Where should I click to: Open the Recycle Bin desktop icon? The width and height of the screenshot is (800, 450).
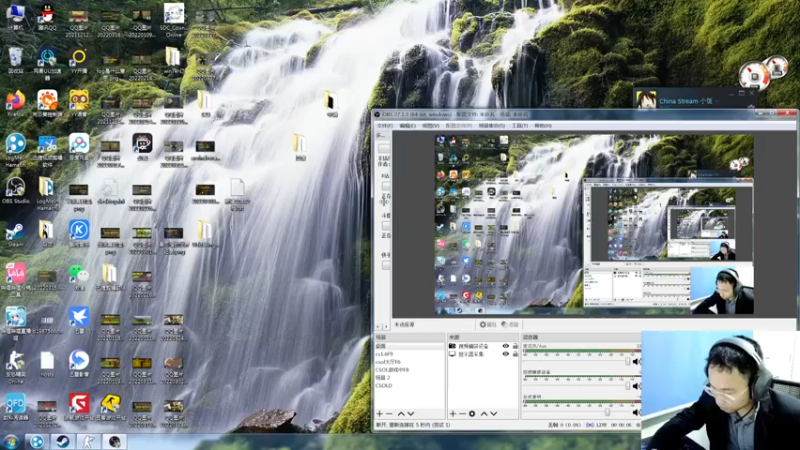pyautogui.click(x=16, y=59)
